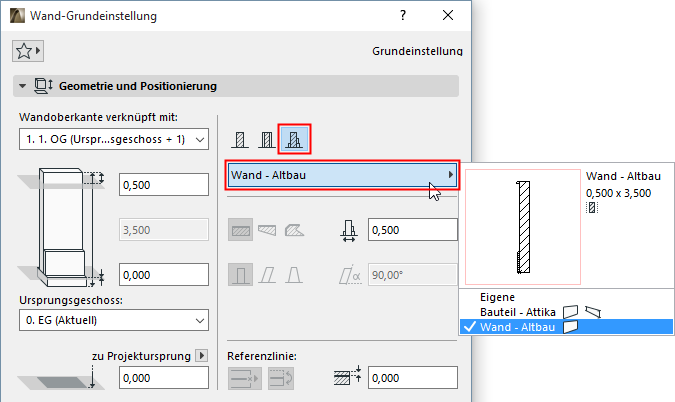This screenshot has width=675, height=402.
Task: Click the bottom offset 0,000 field
Action: (x=163, y=275)
